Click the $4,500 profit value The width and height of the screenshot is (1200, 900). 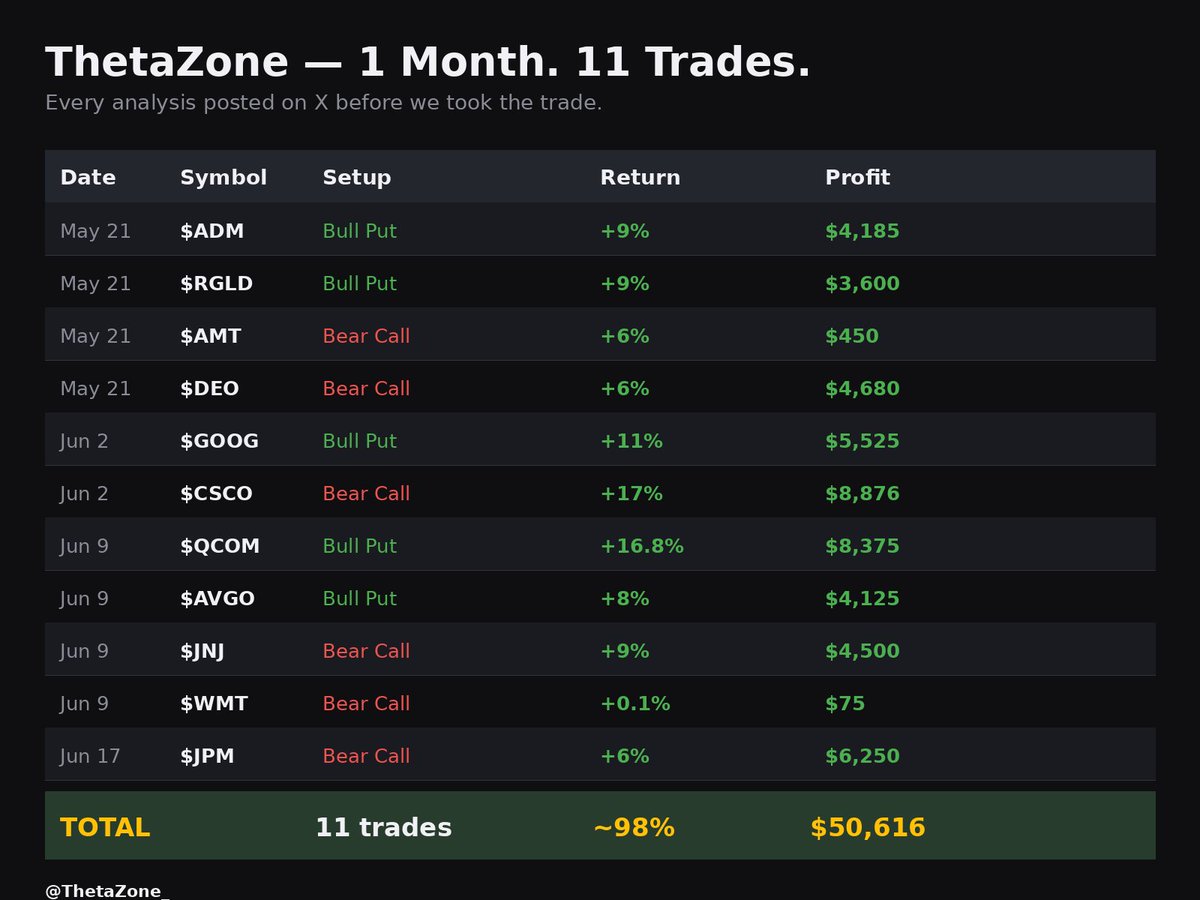(862, 651)
